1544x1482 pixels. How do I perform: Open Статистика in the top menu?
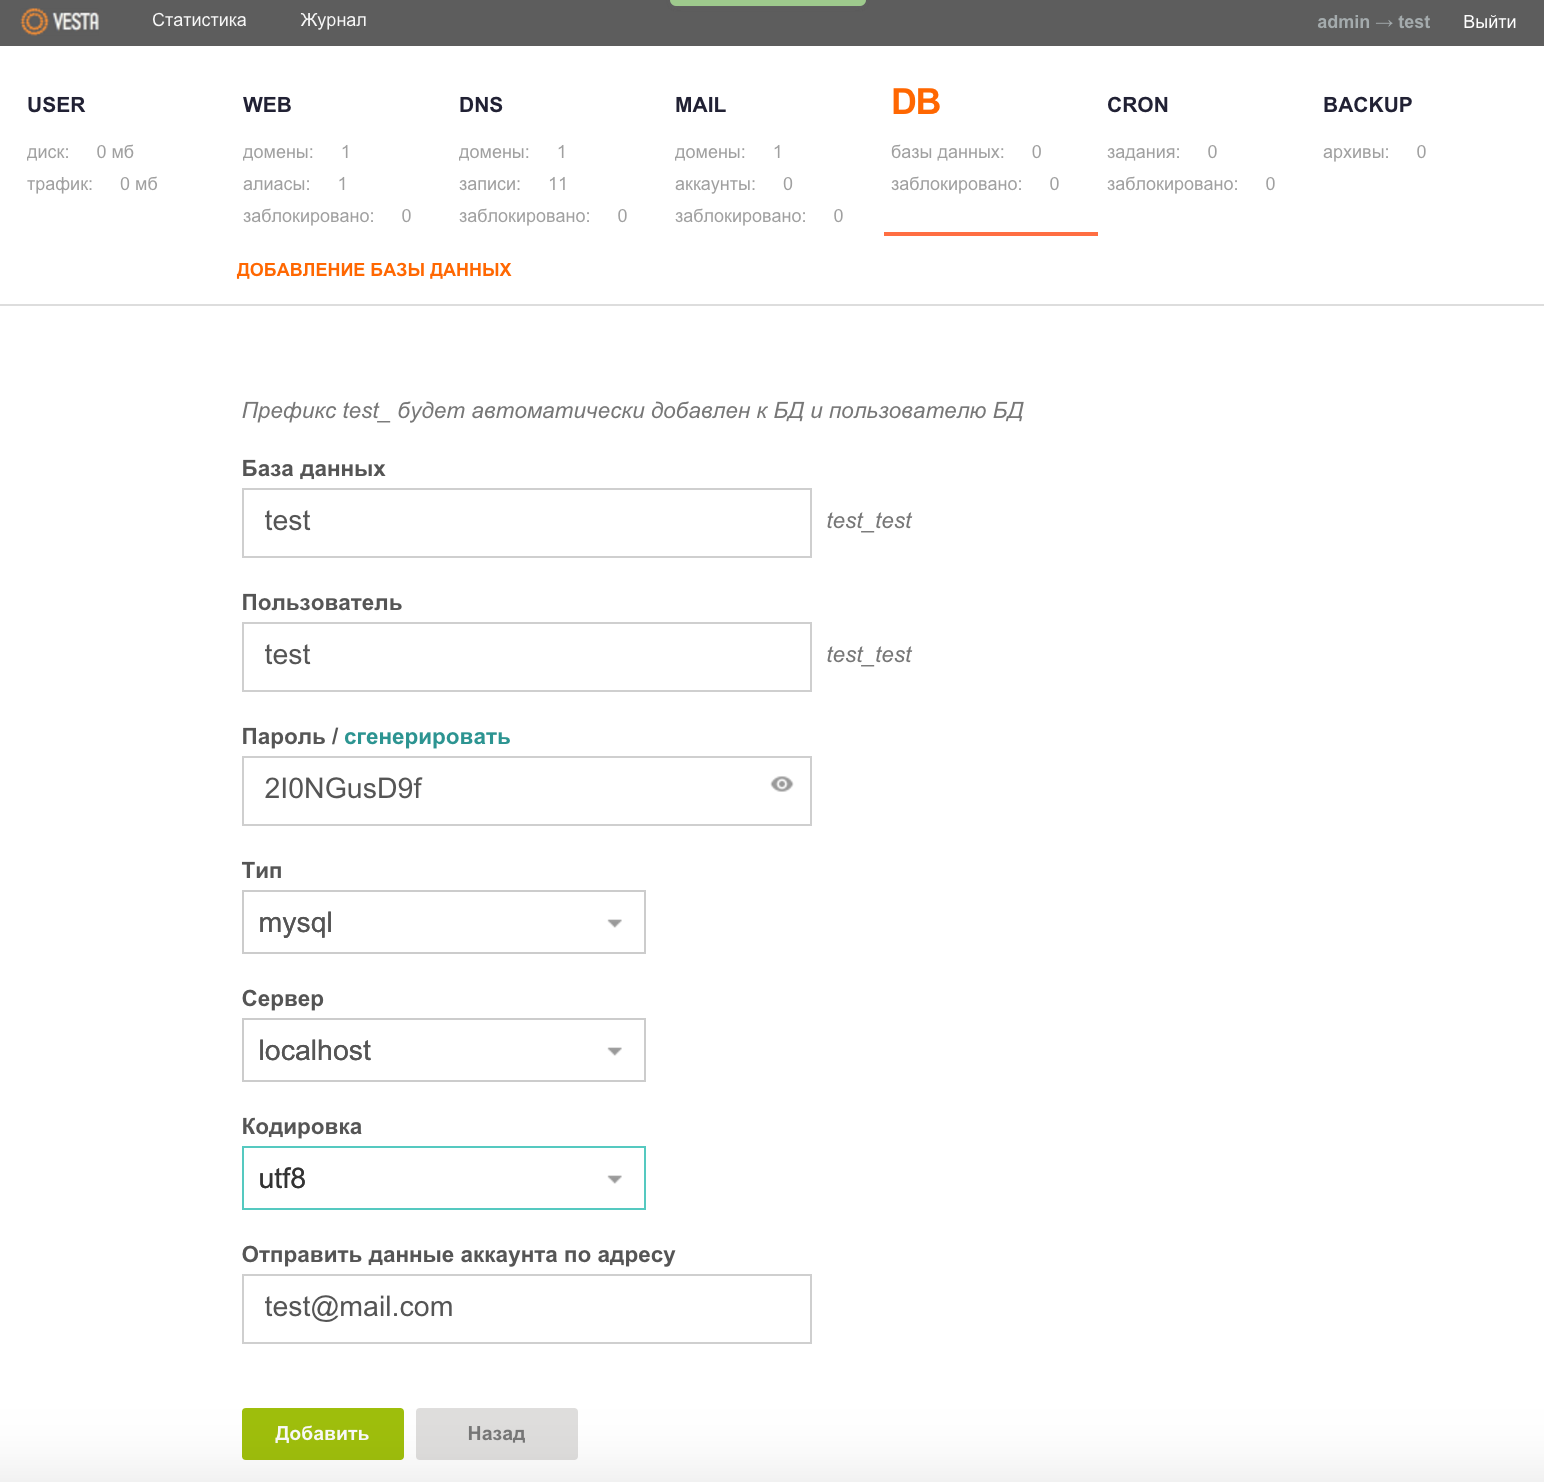click(199, 20)
